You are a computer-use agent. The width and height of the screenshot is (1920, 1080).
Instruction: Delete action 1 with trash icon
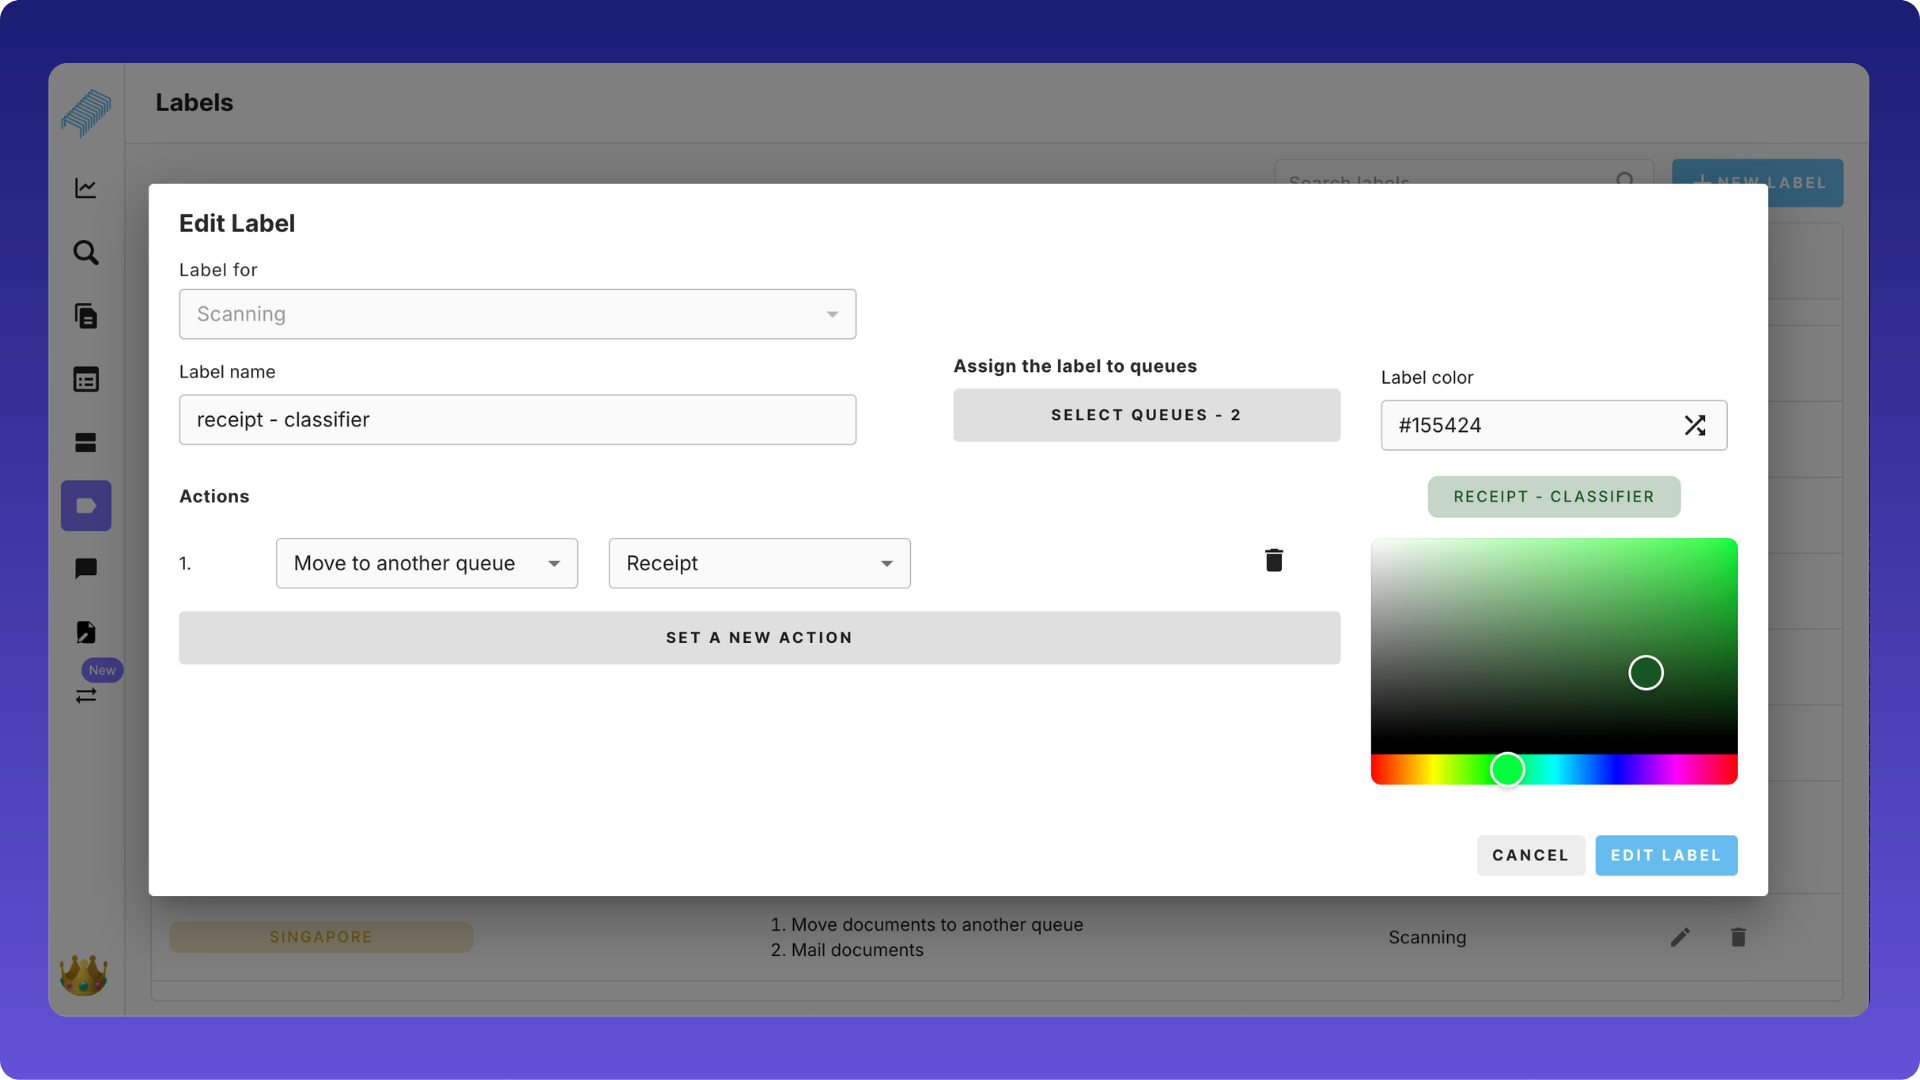tap(1274, 560)
